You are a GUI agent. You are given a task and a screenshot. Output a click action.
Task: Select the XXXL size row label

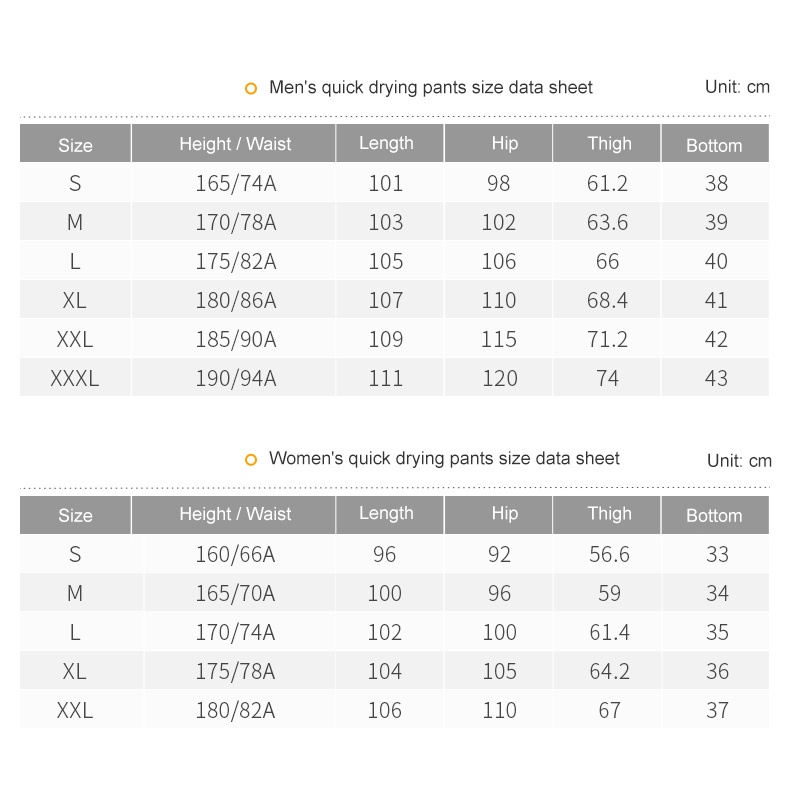point(75,379)
